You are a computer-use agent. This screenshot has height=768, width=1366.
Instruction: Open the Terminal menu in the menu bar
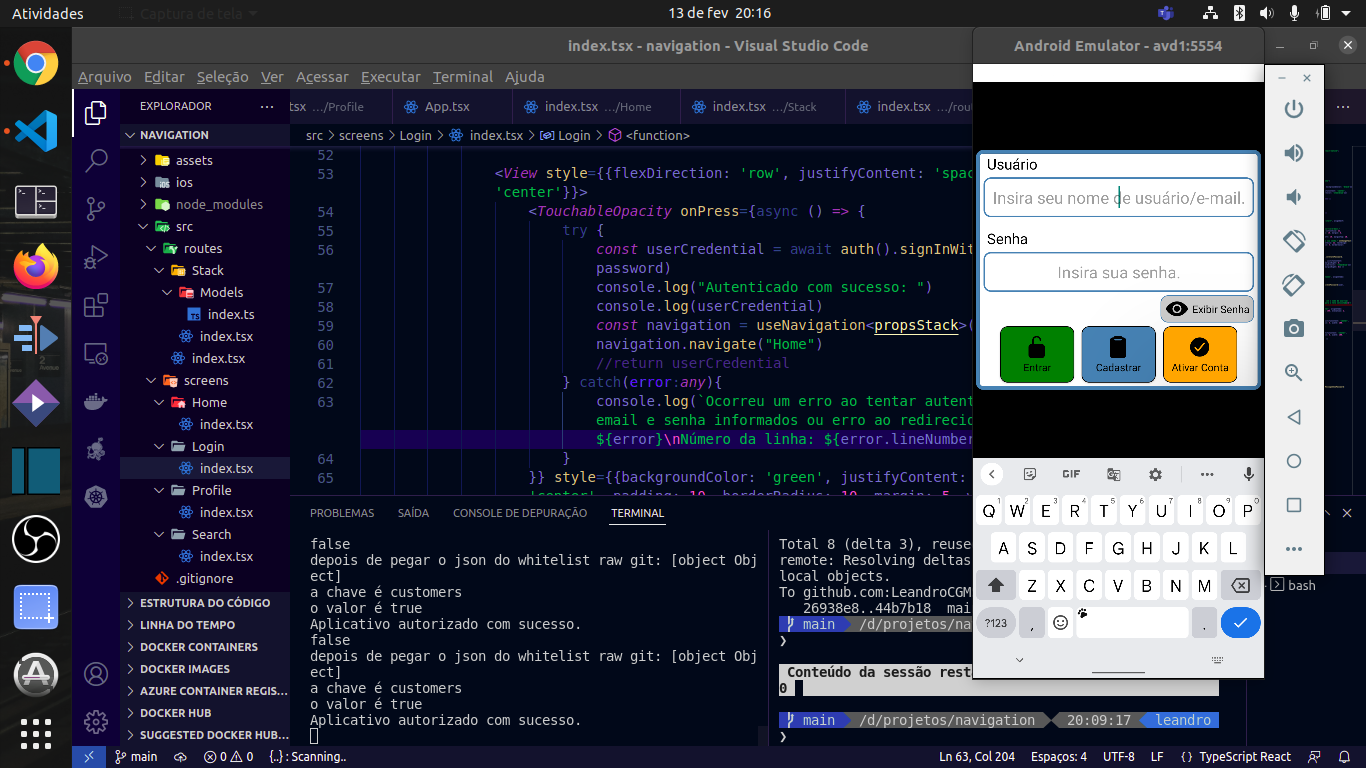coord(463,77)
